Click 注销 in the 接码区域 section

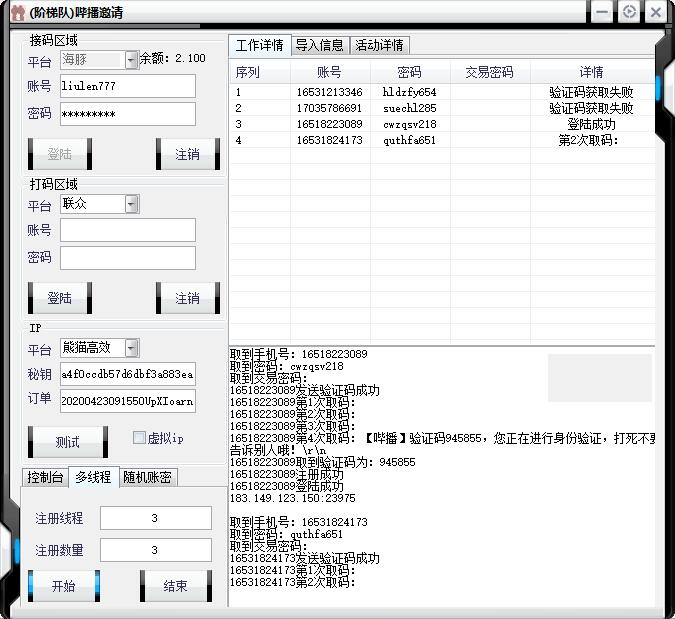click(187, 154)
